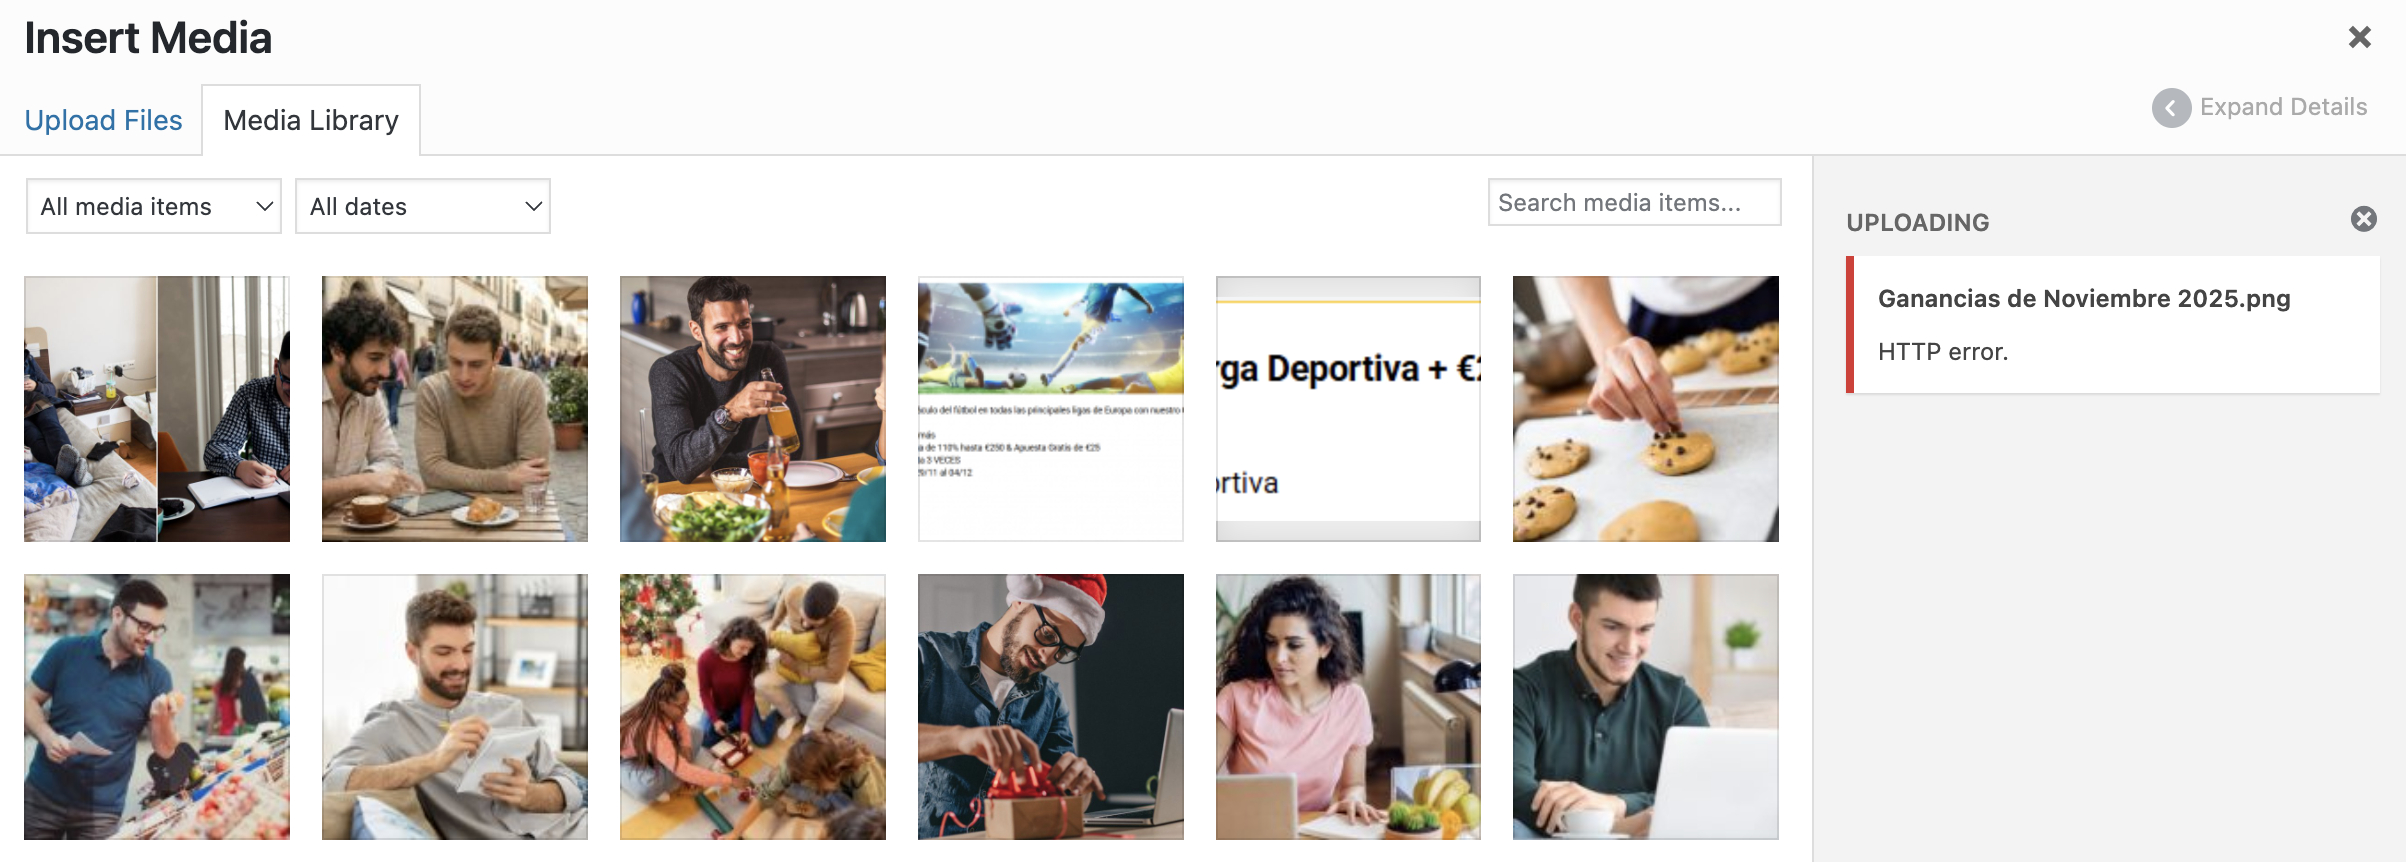Select the soccer players banner thumbnail
2406x862 pixels.
pyautogui.click(x=1051, y=409)
